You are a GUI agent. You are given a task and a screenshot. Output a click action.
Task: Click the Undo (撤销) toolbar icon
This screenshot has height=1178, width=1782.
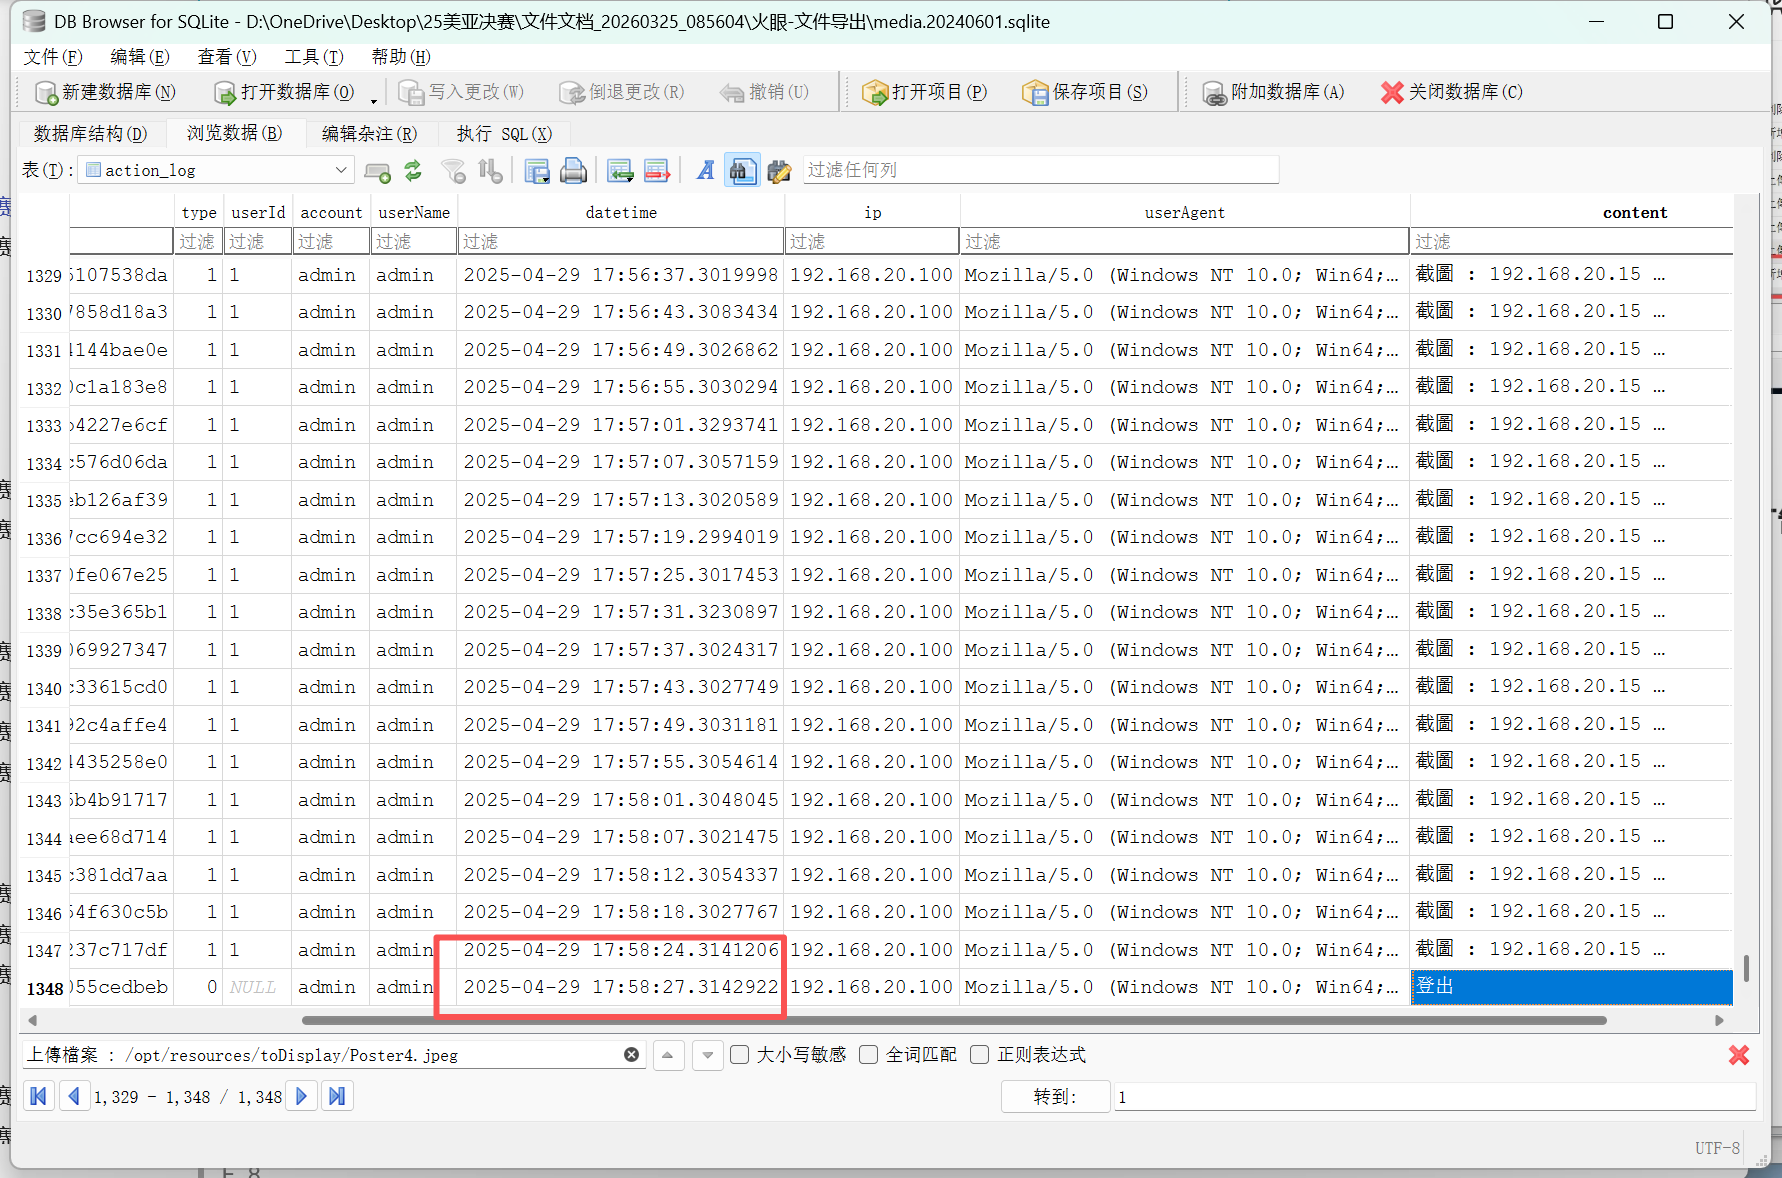pos(732,93)
